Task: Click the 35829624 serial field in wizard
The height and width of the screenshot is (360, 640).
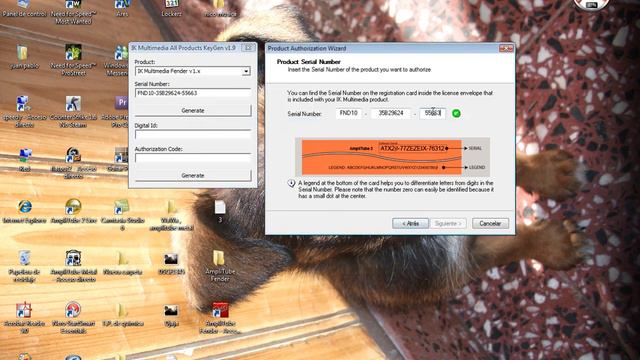Action: click(x=391, y=113)
